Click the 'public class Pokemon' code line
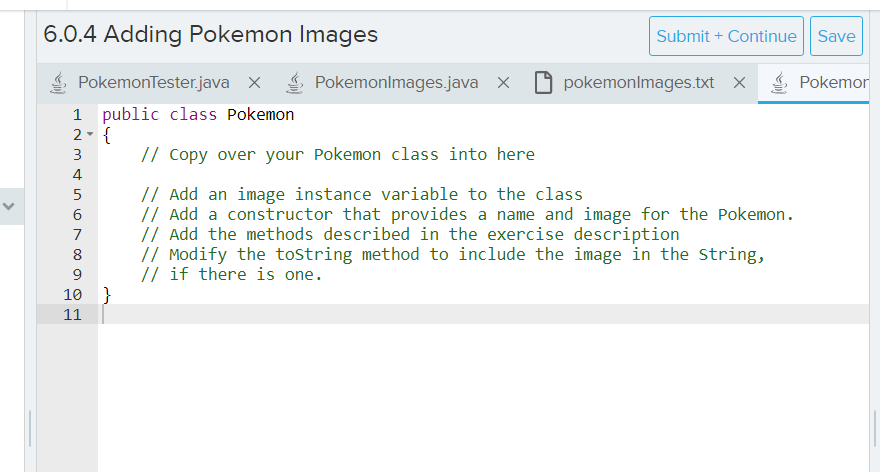Viewport: 880px width, 472px height. (x=198, y=114)
